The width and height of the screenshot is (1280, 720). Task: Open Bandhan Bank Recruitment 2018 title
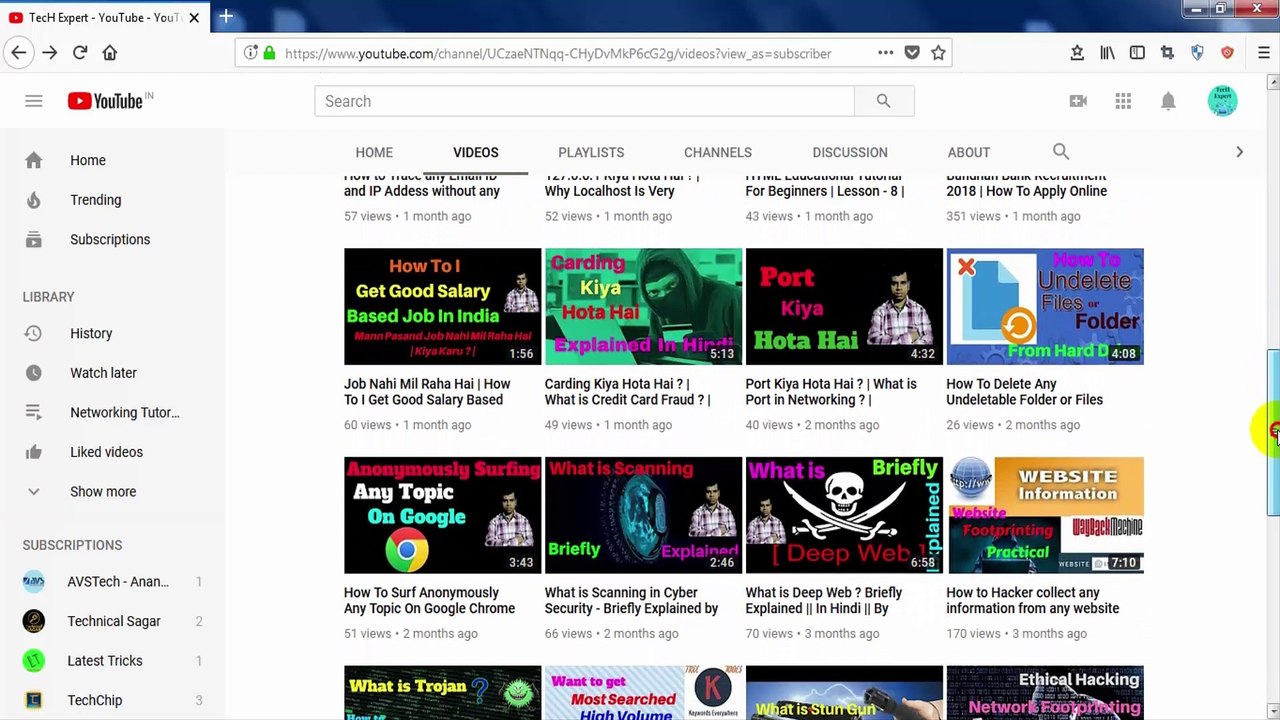[x=1026, y=184]
